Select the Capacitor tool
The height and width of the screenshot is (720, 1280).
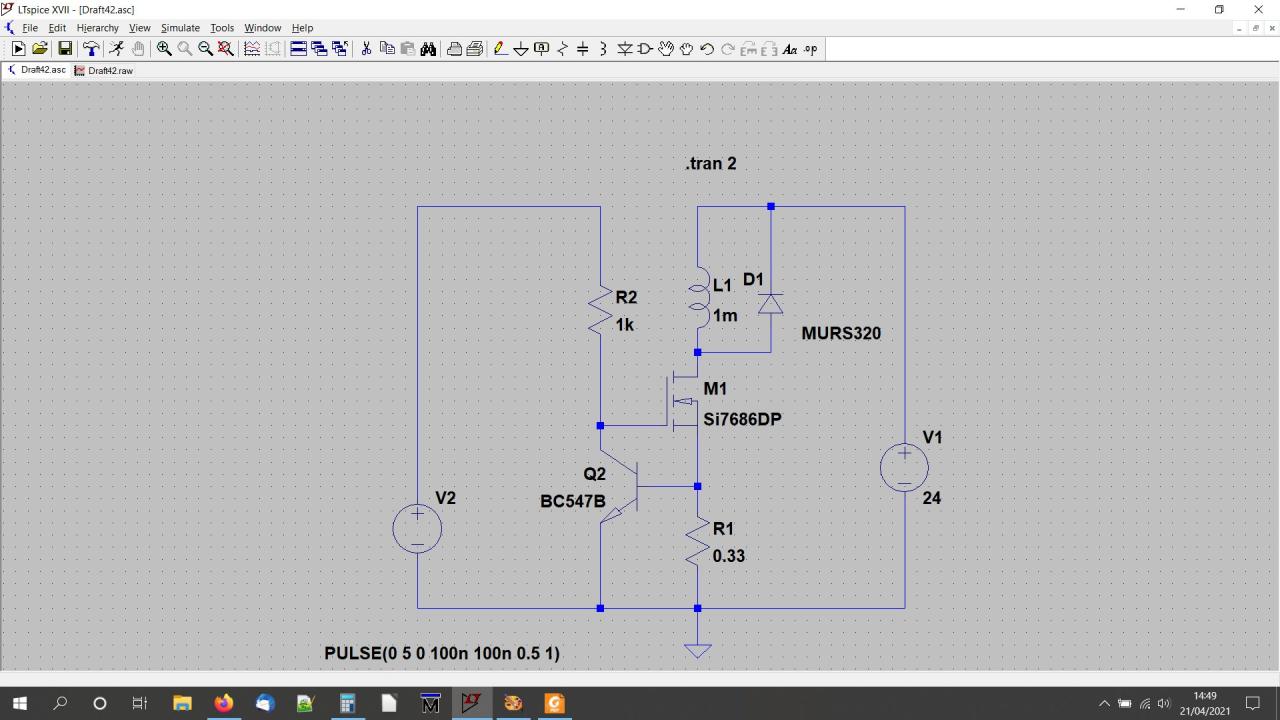pyautogui.click(x=583, y=49)
